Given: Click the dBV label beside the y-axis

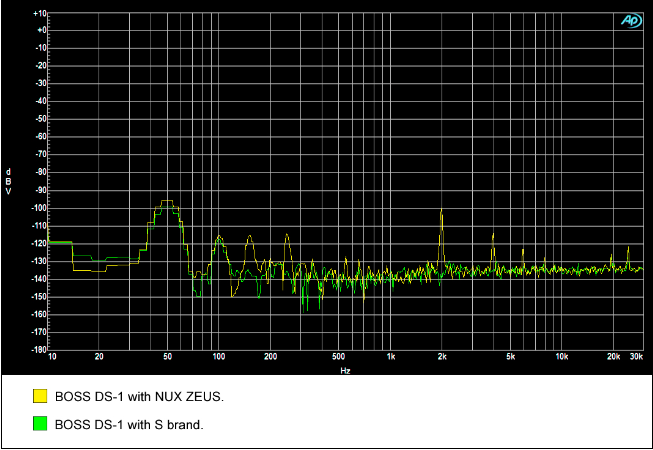Looking at the screenshot, I should pos(9,181).
